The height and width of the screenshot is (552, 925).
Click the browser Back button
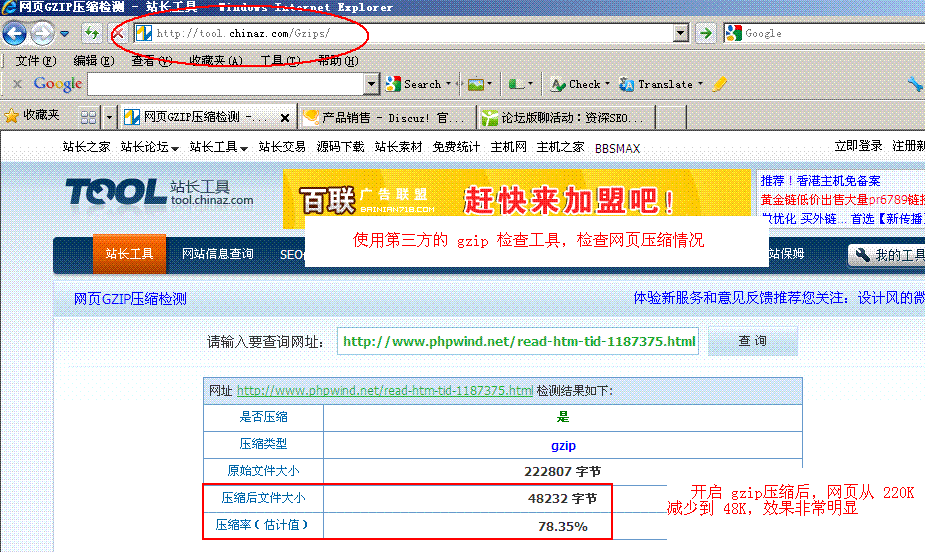coord(14,33)
